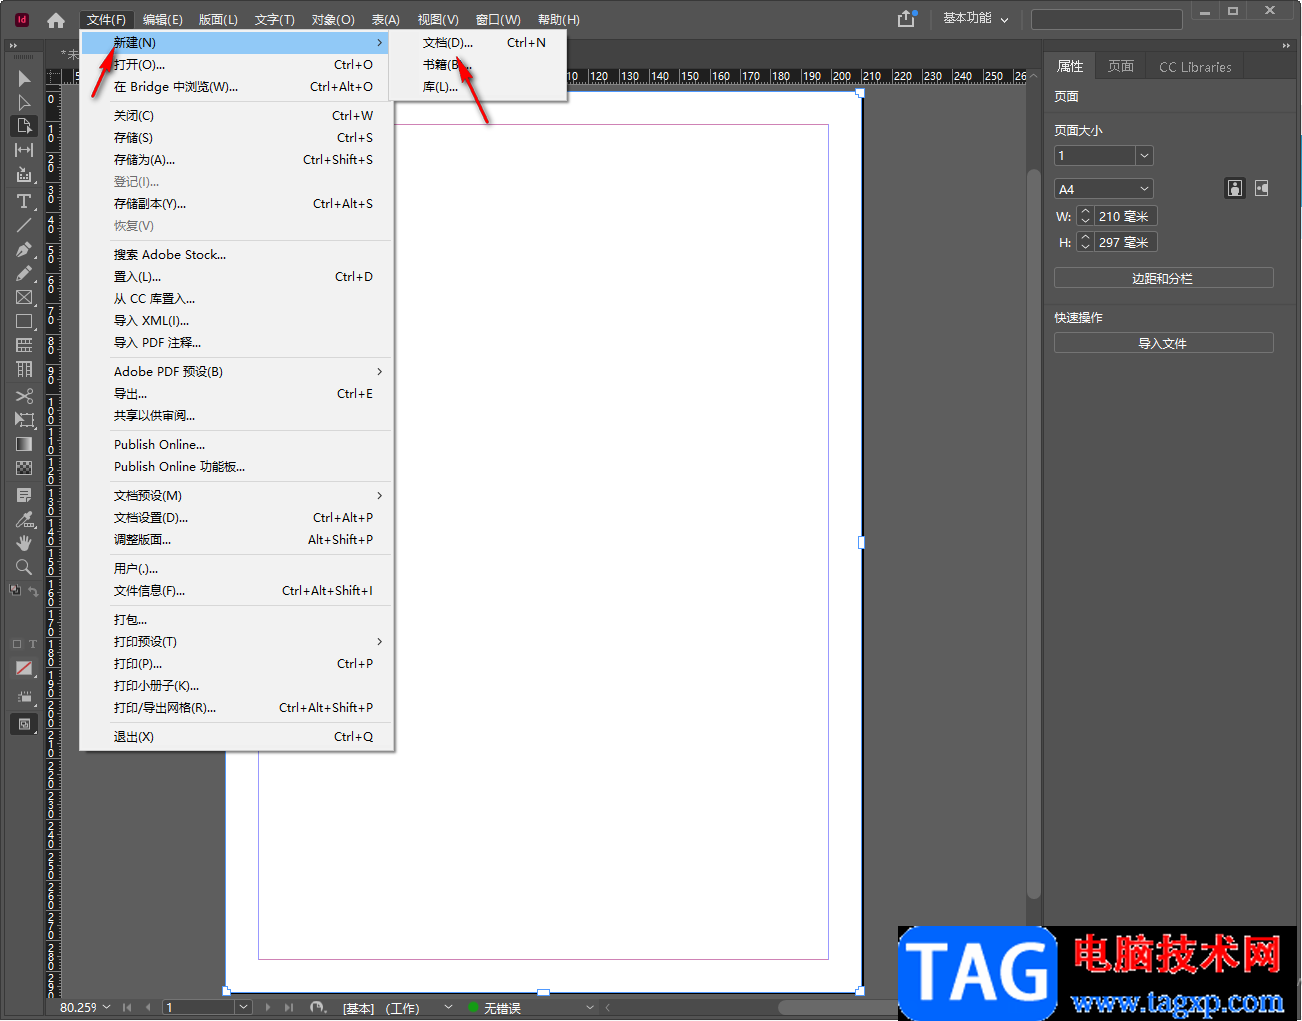The image size is (1302, 1021).
Task: Open the page number dropdown in Properties
Action: [1145, 155]
